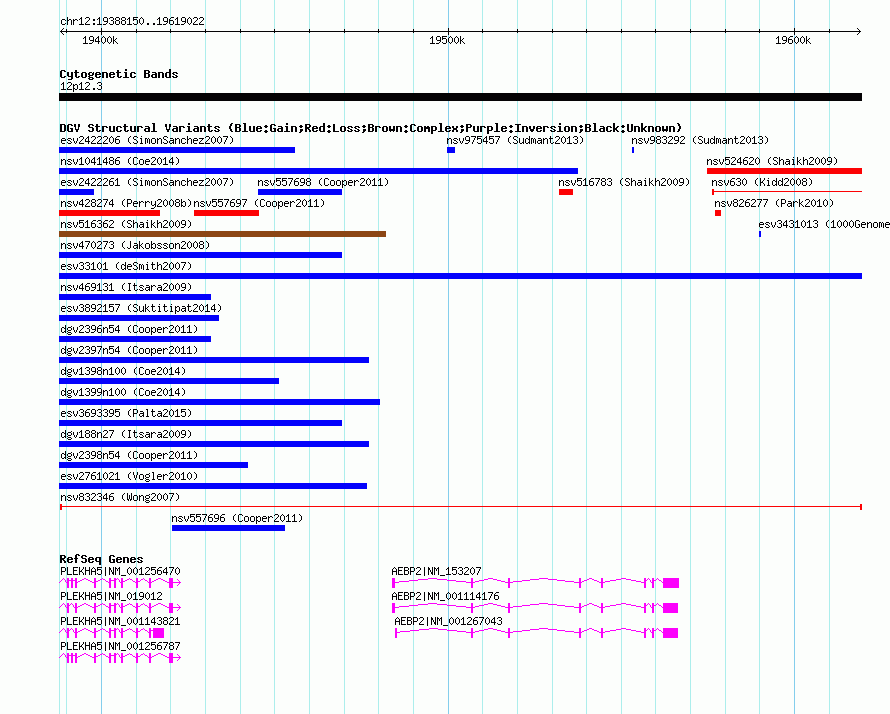Click the 19600k ruler tick label
Image resolution: width=890 pixels, height=714 pixels.
793,40
